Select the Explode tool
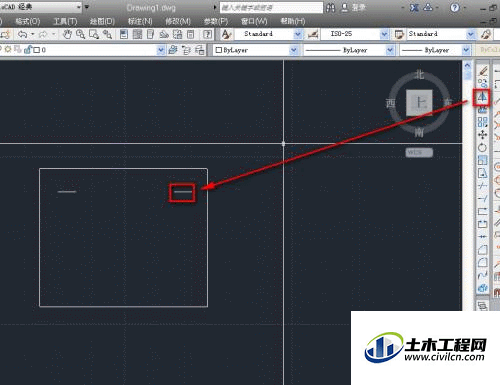The width and height of the screenshot is (500, 385). click(x=482, y=288)
